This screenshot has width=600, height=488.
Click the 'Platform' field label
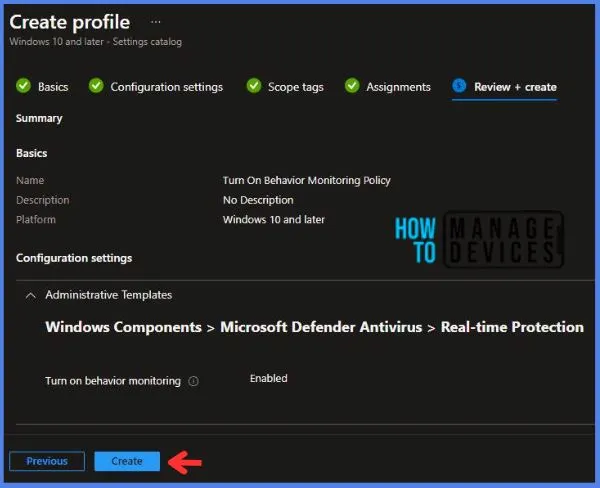coord(36,220)
